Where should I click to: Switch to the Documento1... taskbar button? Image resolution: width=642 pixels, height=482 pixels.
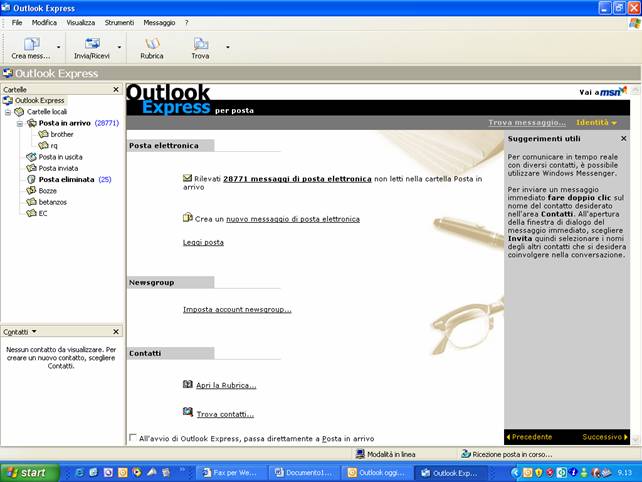[304, 473]
